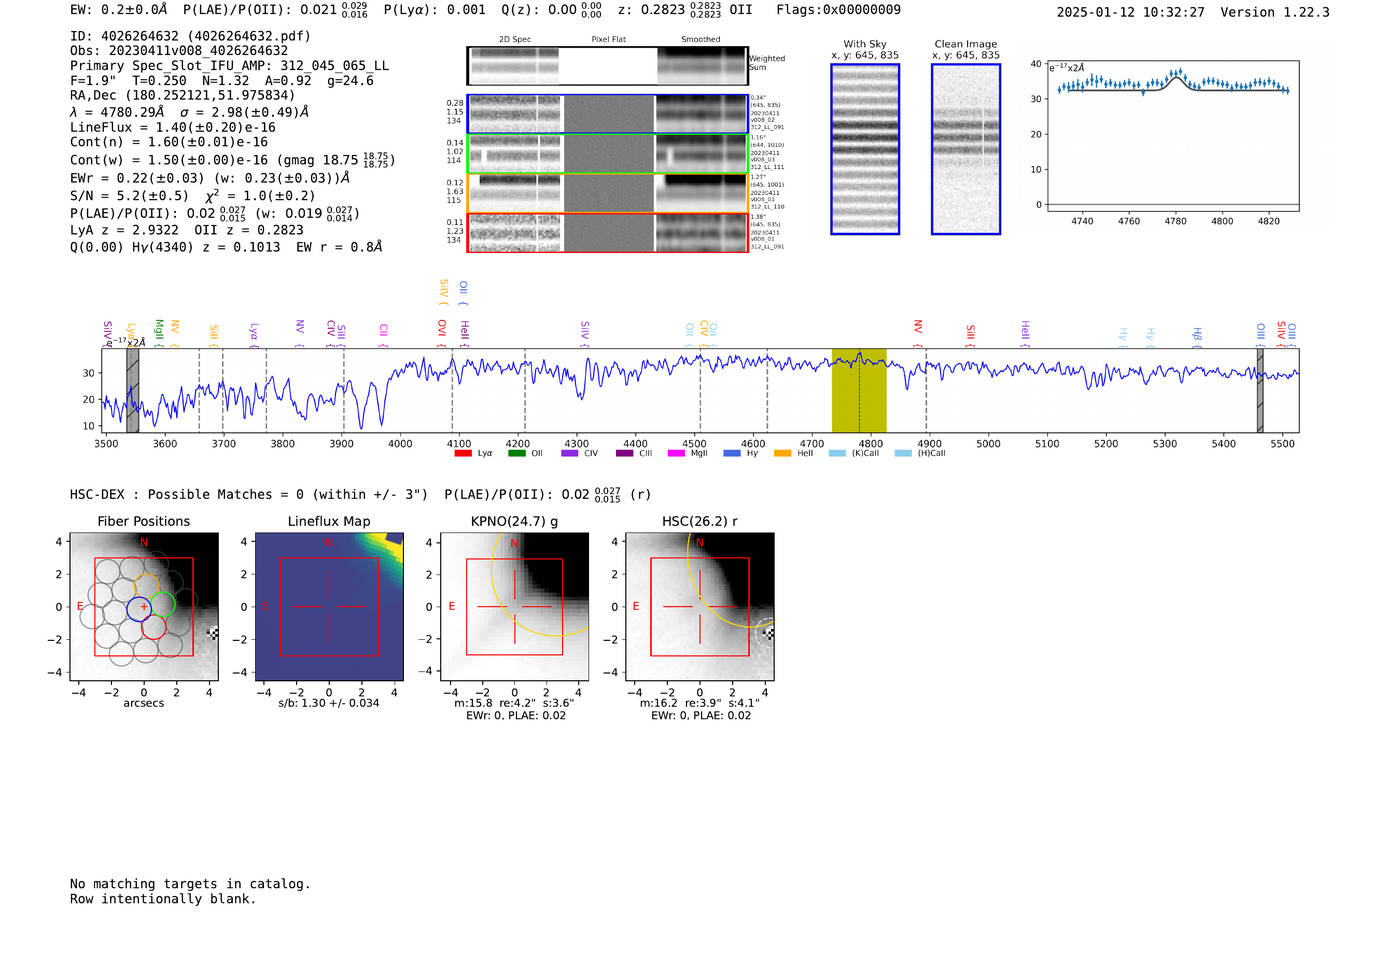Click the z: 0.2823 OII header value
Viewport: 1400px width, 953px height.
(x=685, y=10)
